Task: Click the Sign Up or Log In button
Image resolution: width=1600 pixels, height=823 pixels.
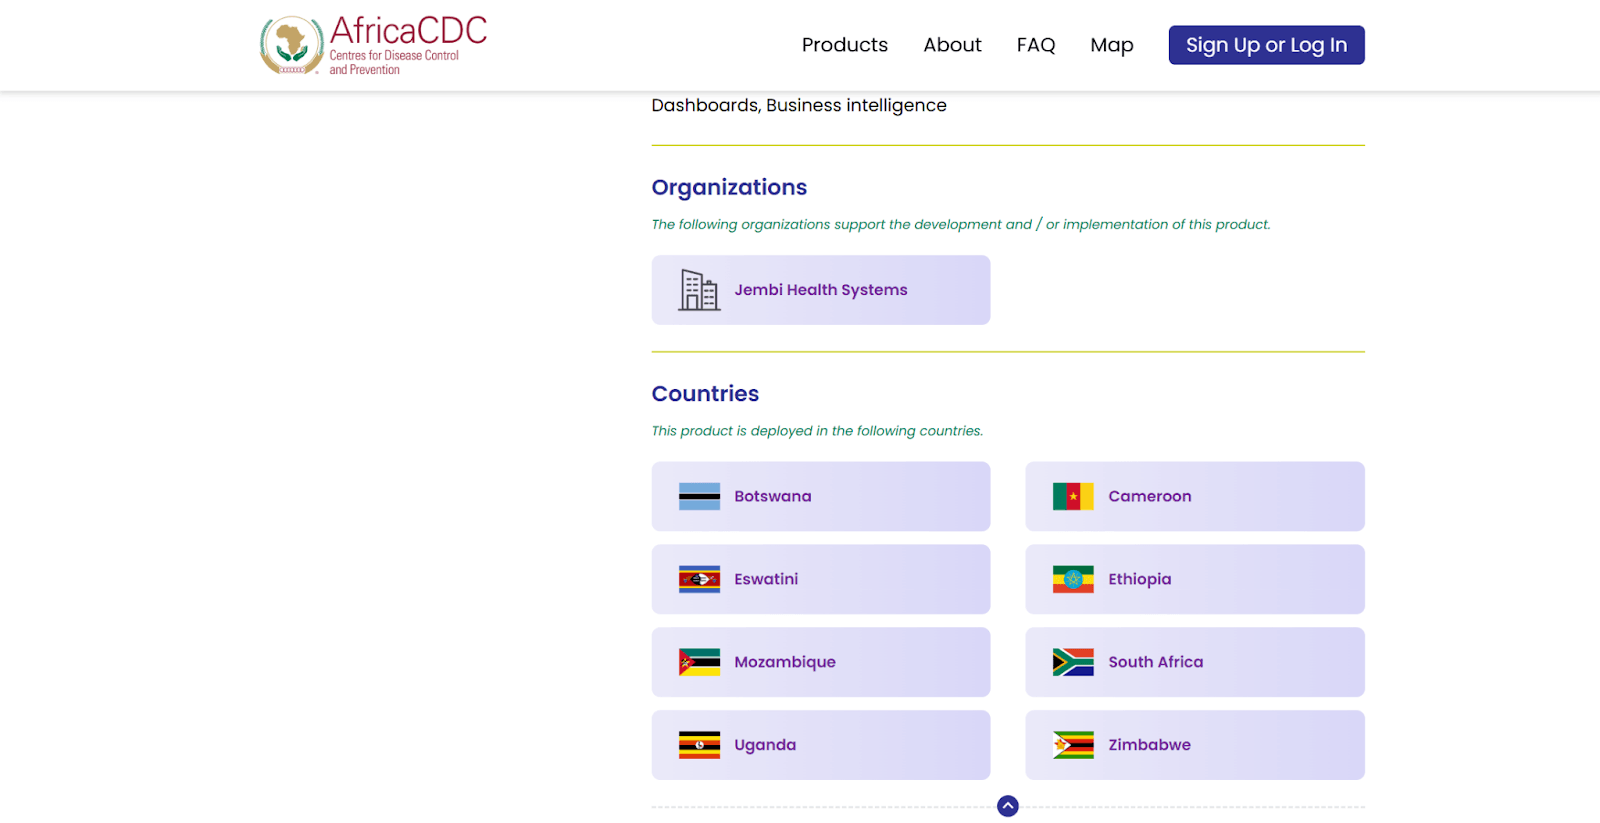Action: [x=1267, y=45]
